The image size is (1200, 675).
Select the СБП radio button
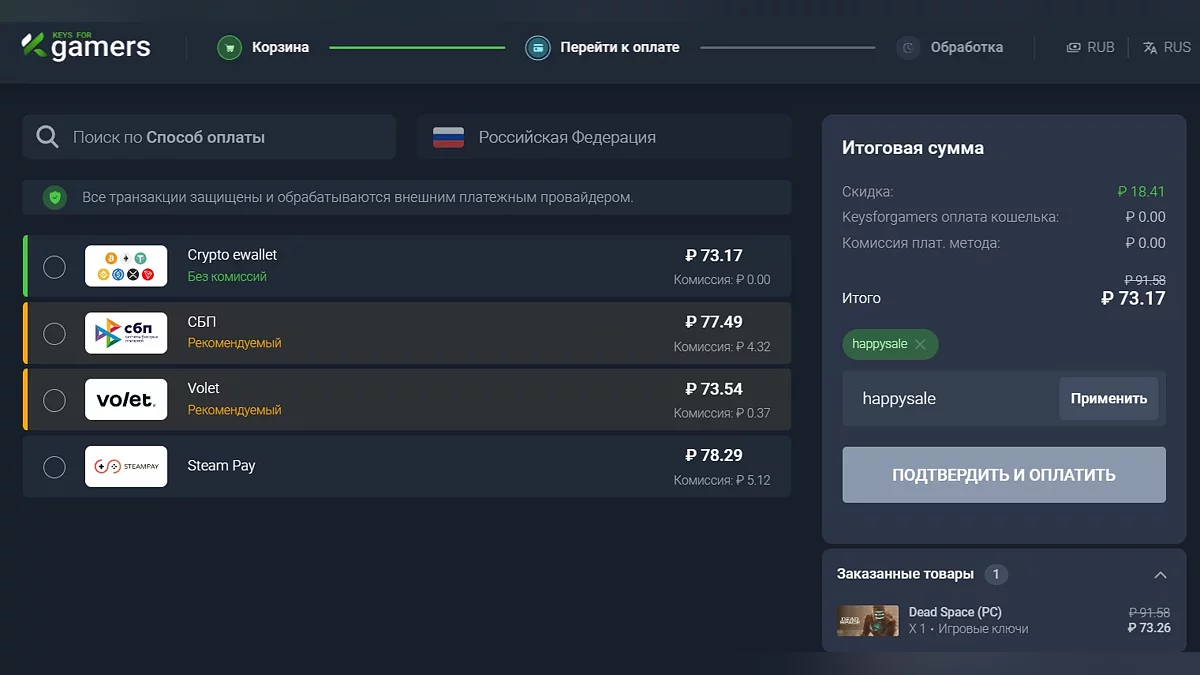(55, 333)
